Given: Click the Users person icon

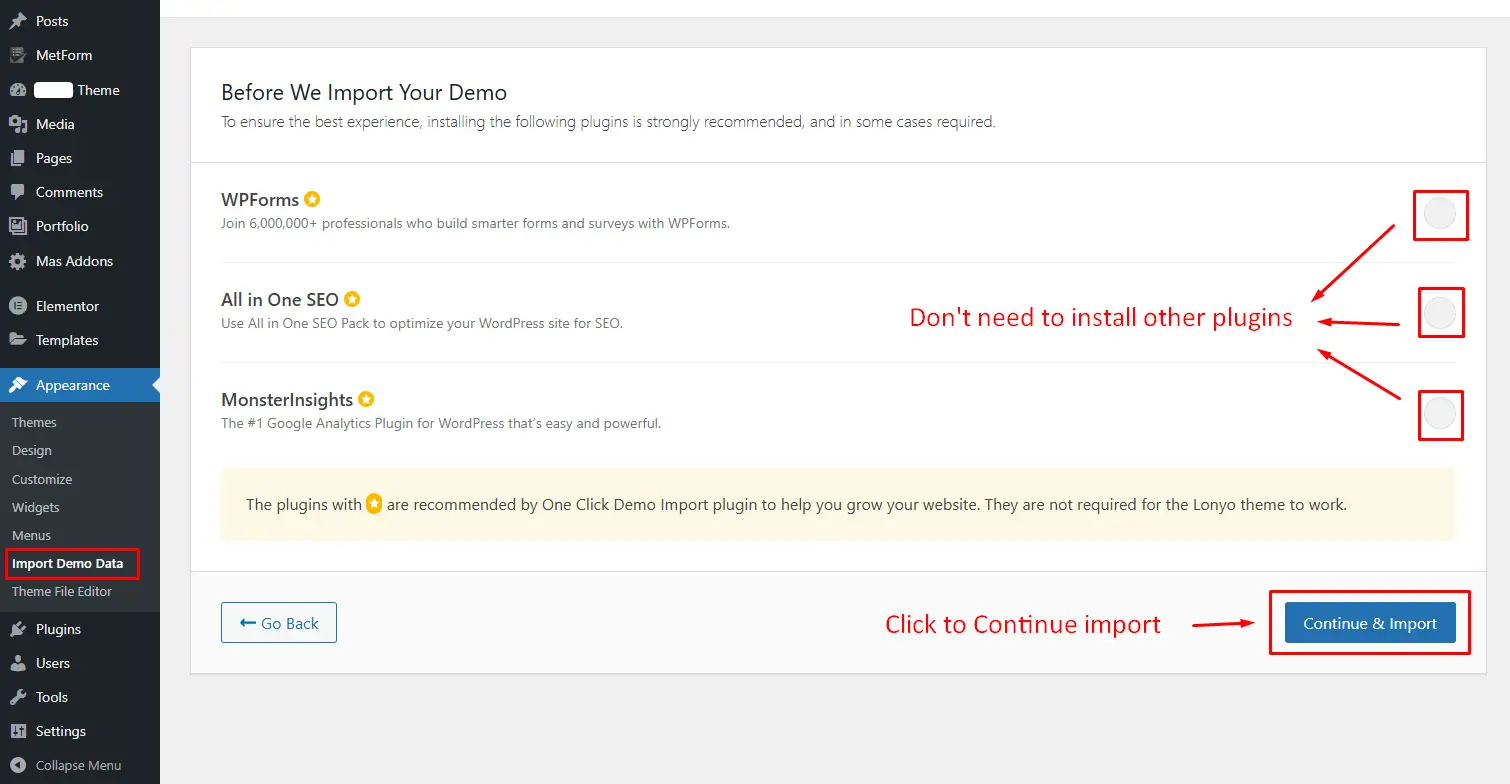Looking at the screenshot, I should pyautogui.click(x=18, y=663).
